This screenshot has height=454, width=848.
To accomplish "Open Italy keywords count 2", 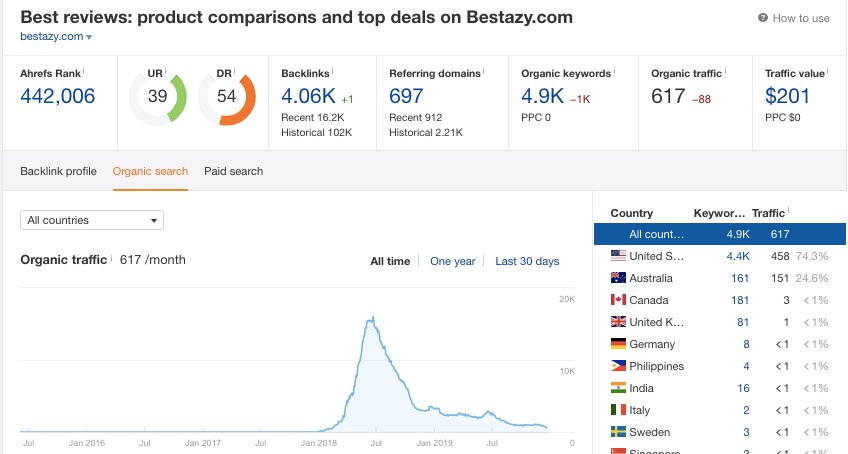I will [746, 411].
